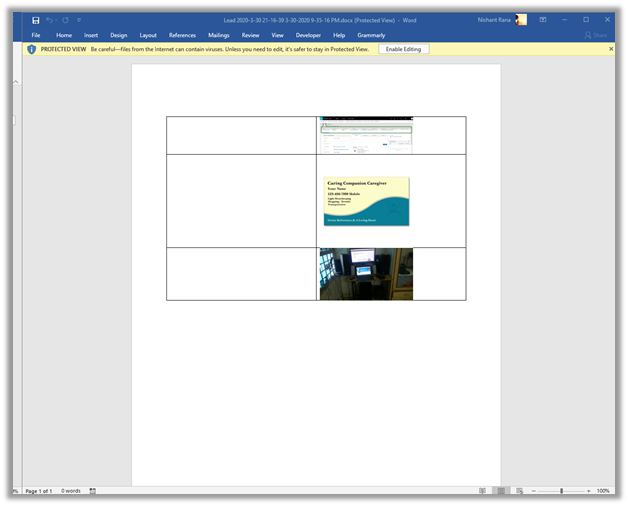Select the Developer tab
This screenshot has width=628, height=506.
click(x=309, y=35)
